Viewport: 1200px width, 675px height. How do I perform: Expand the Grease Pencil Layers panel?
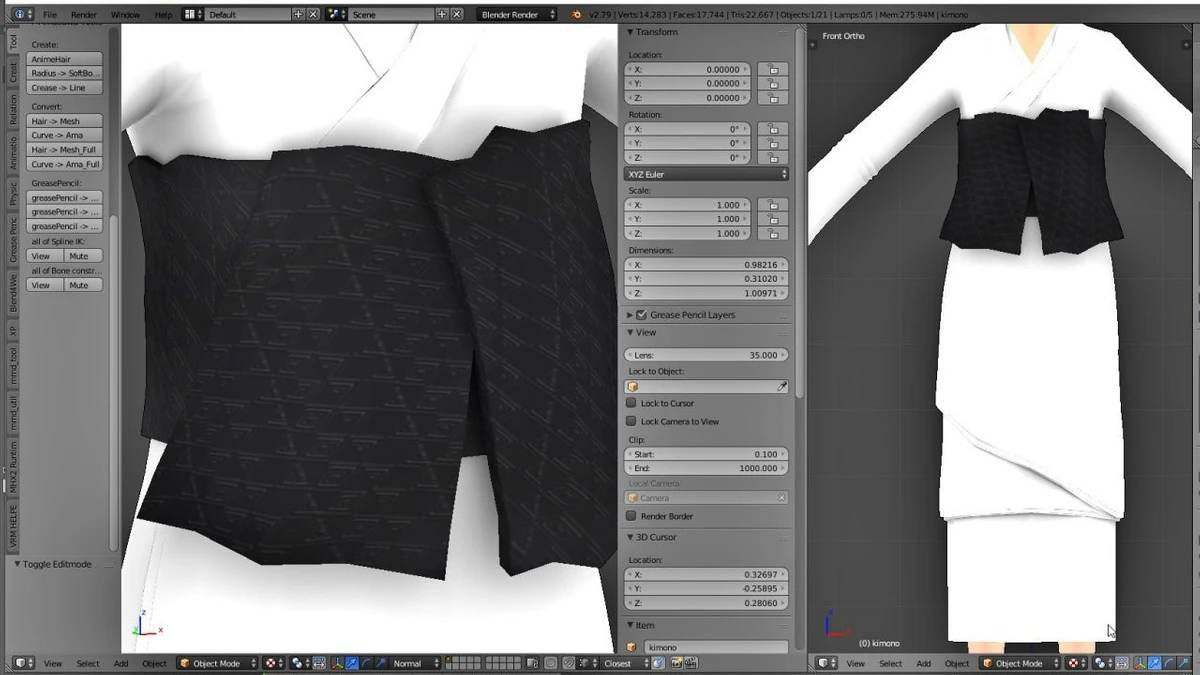pyautogui.click(x=630, y=315)
